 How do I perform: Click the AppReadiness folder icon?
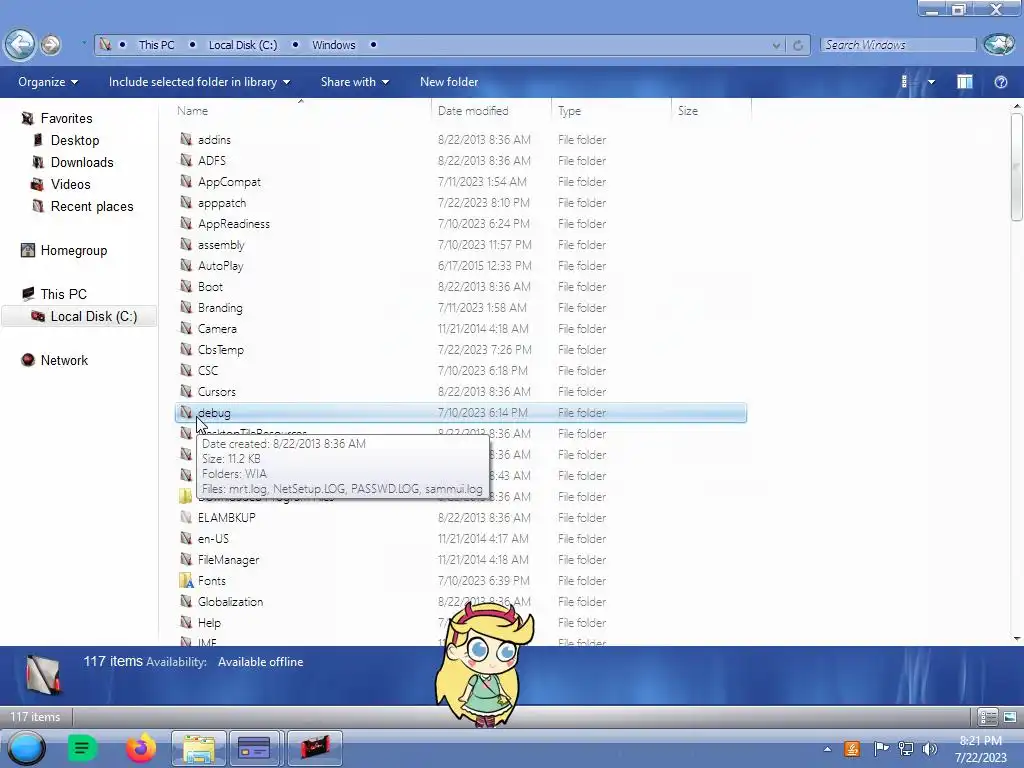pos(186,223)
